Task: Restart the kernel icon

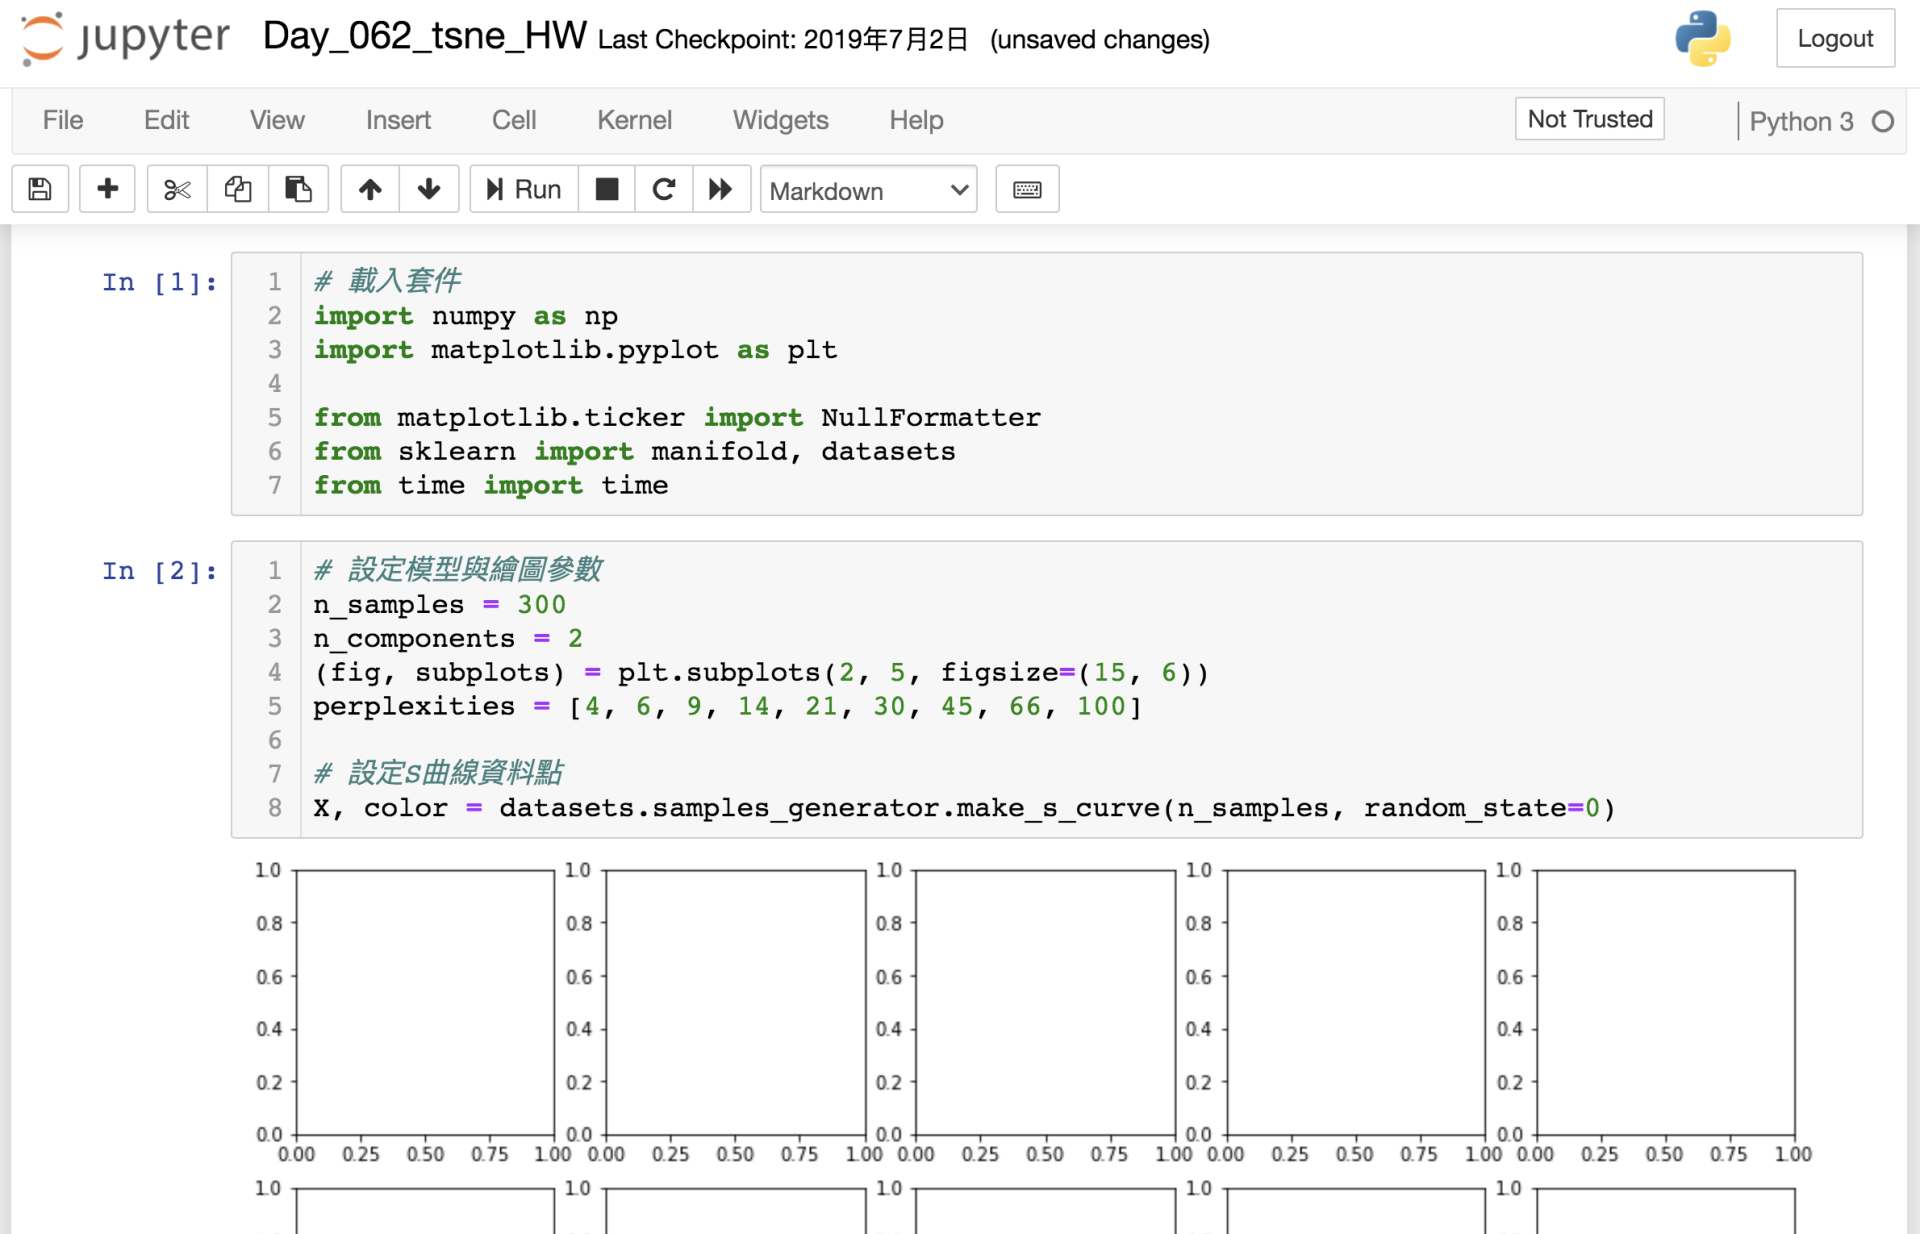Action: click(x=663, y=189)
